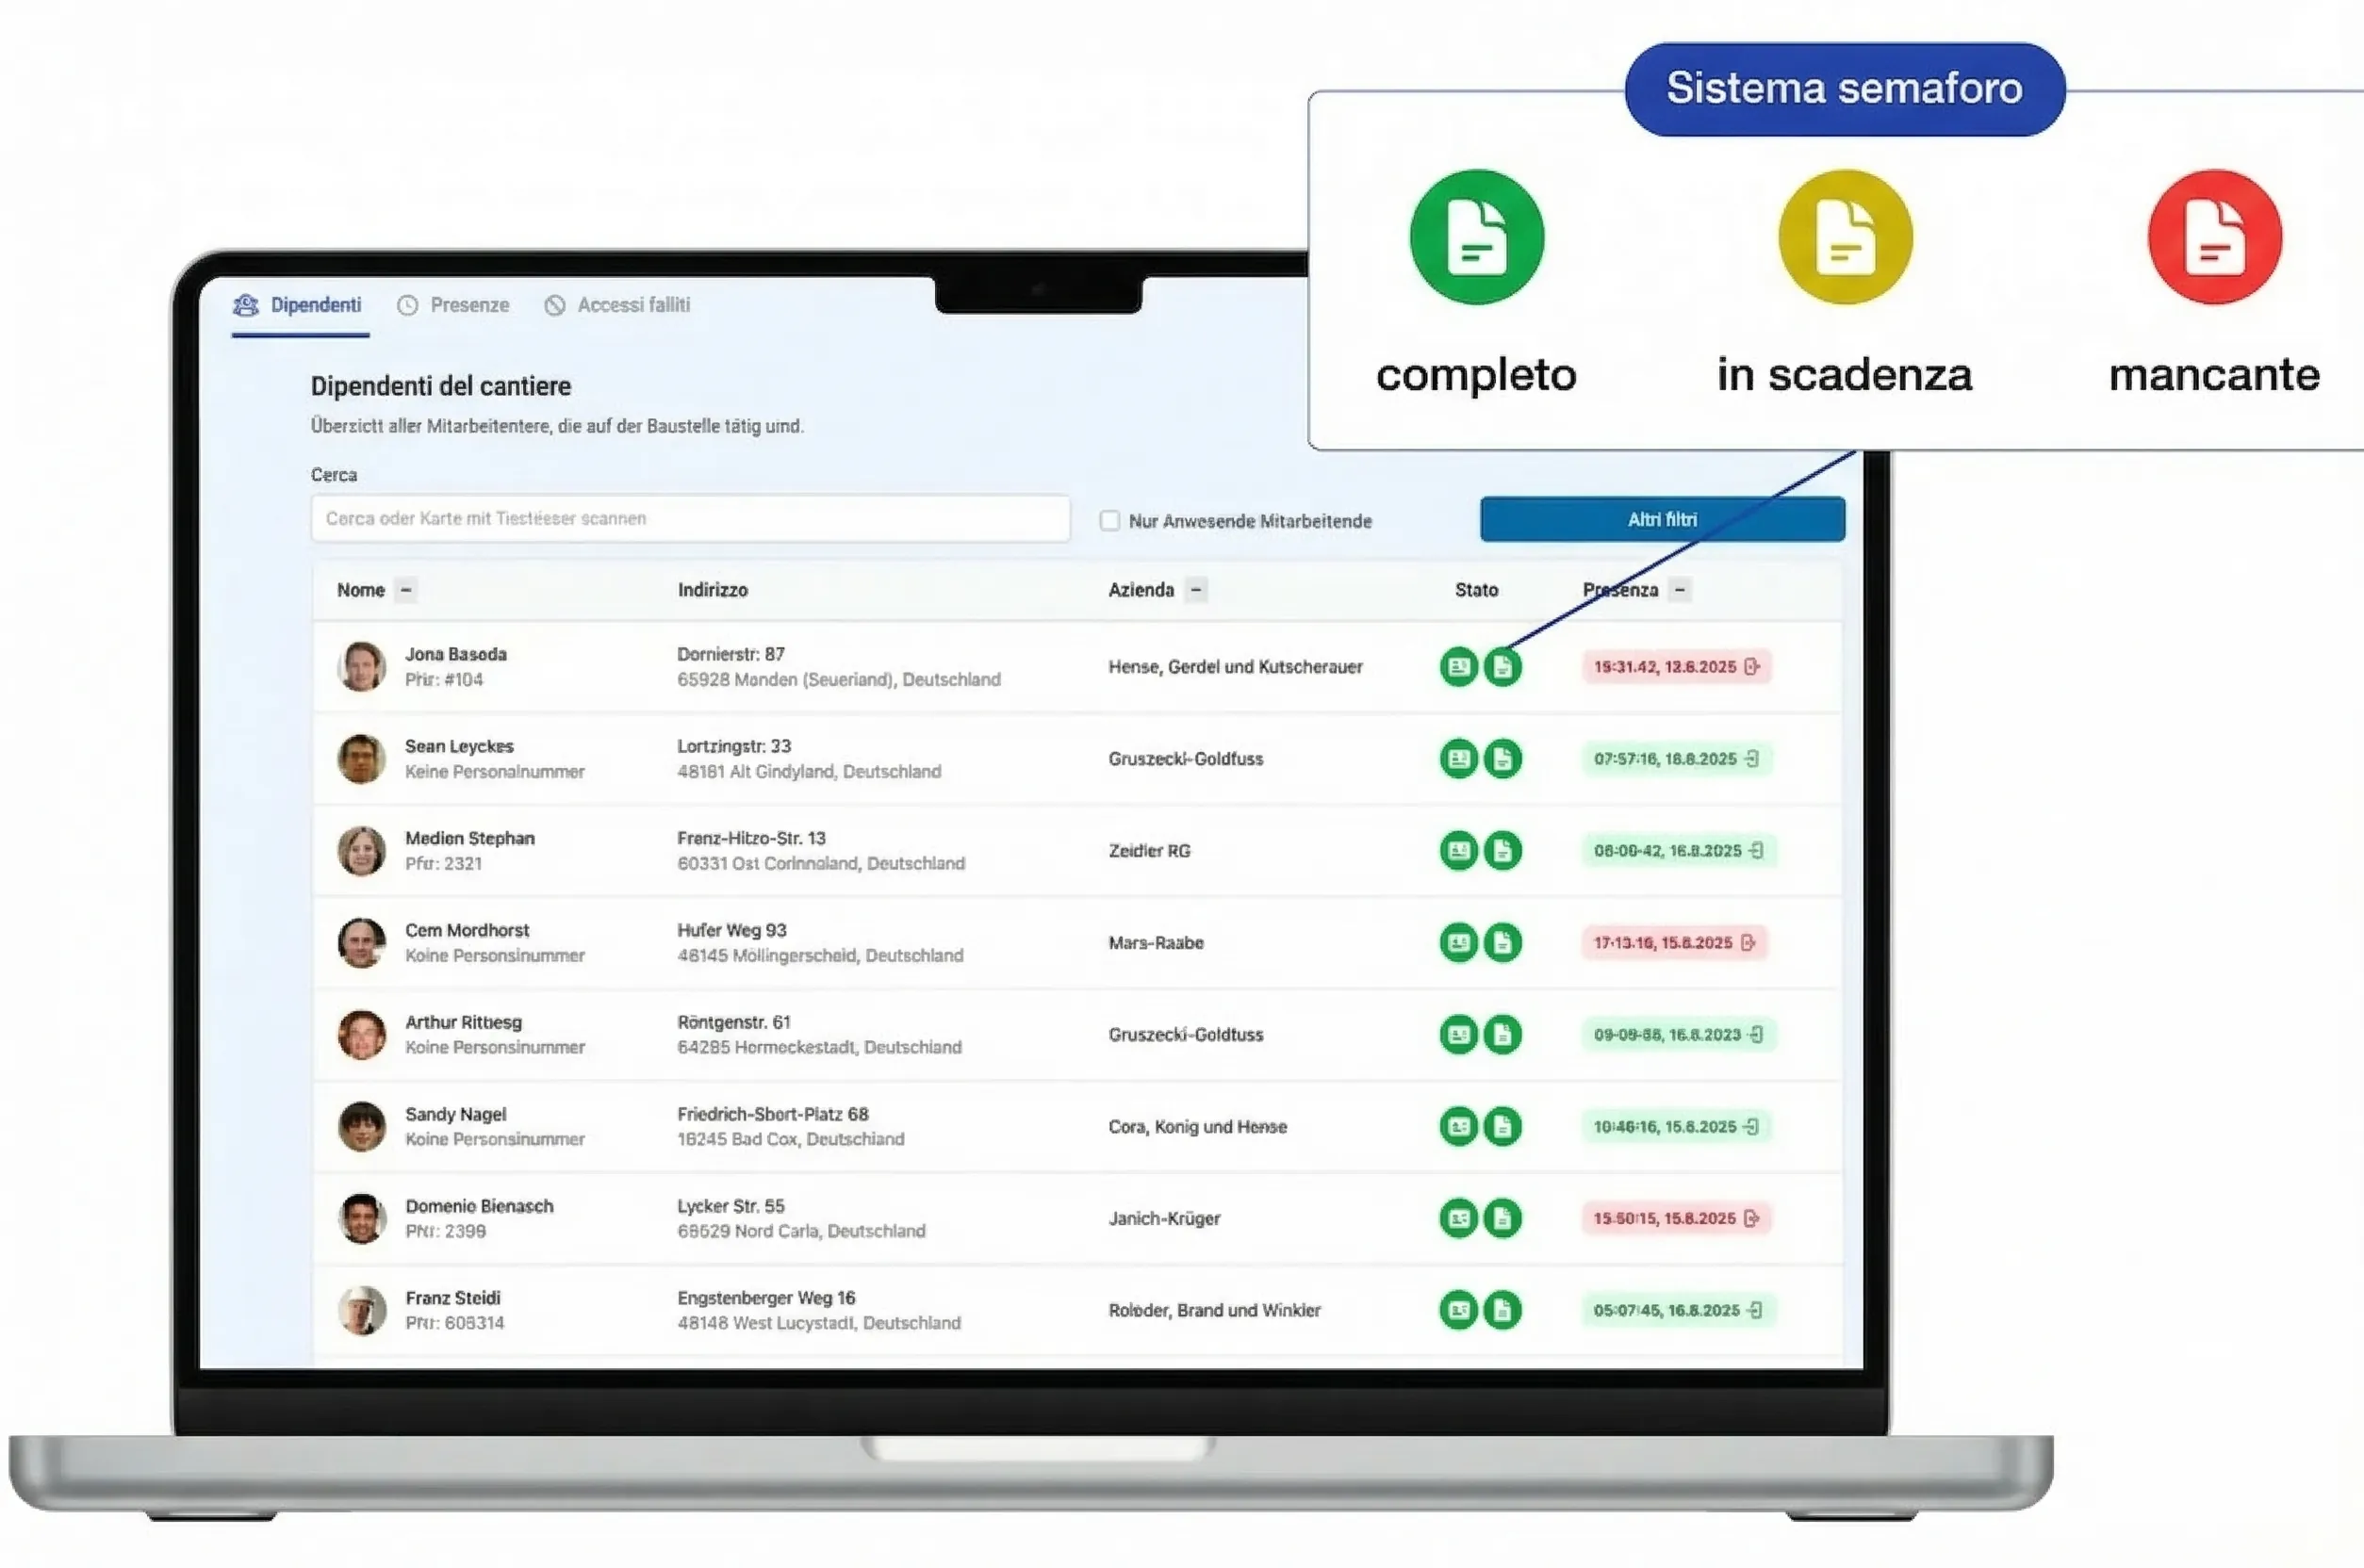The height and width of the screenshot is (1568, 2364).
Task: Enable Nur Anwesende Mitarbeitende checkbox
Action: 1109,521
